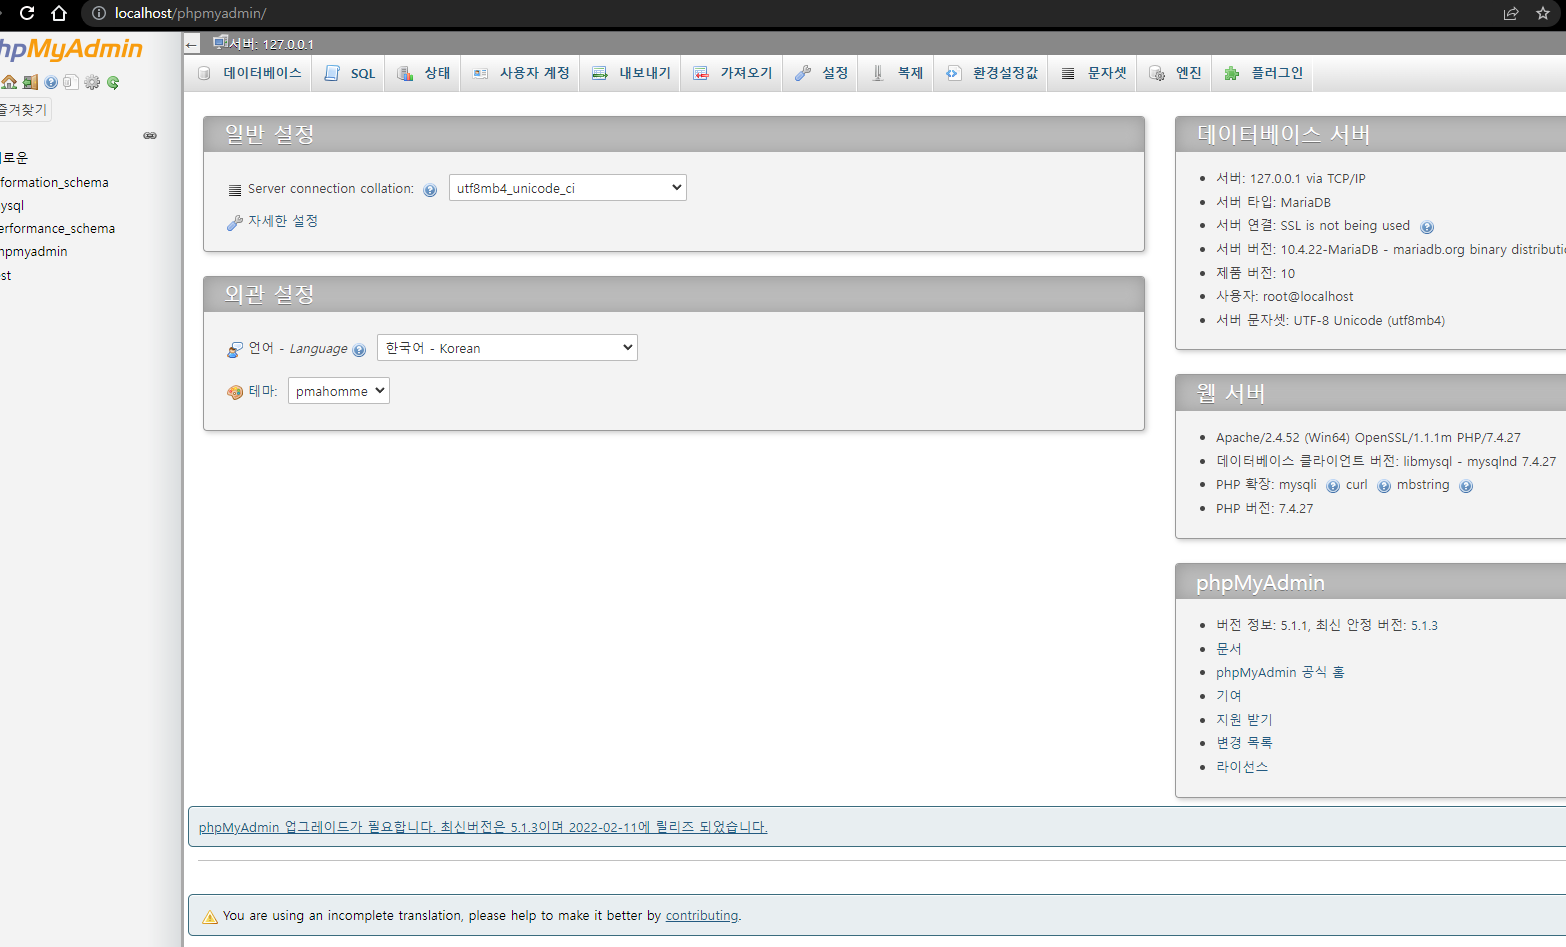The height and width of the screenshot is (947, 1566).
Task: Open the 즐겨찾기 favorites tab in sidebar
Action: [x=24, y=109]
